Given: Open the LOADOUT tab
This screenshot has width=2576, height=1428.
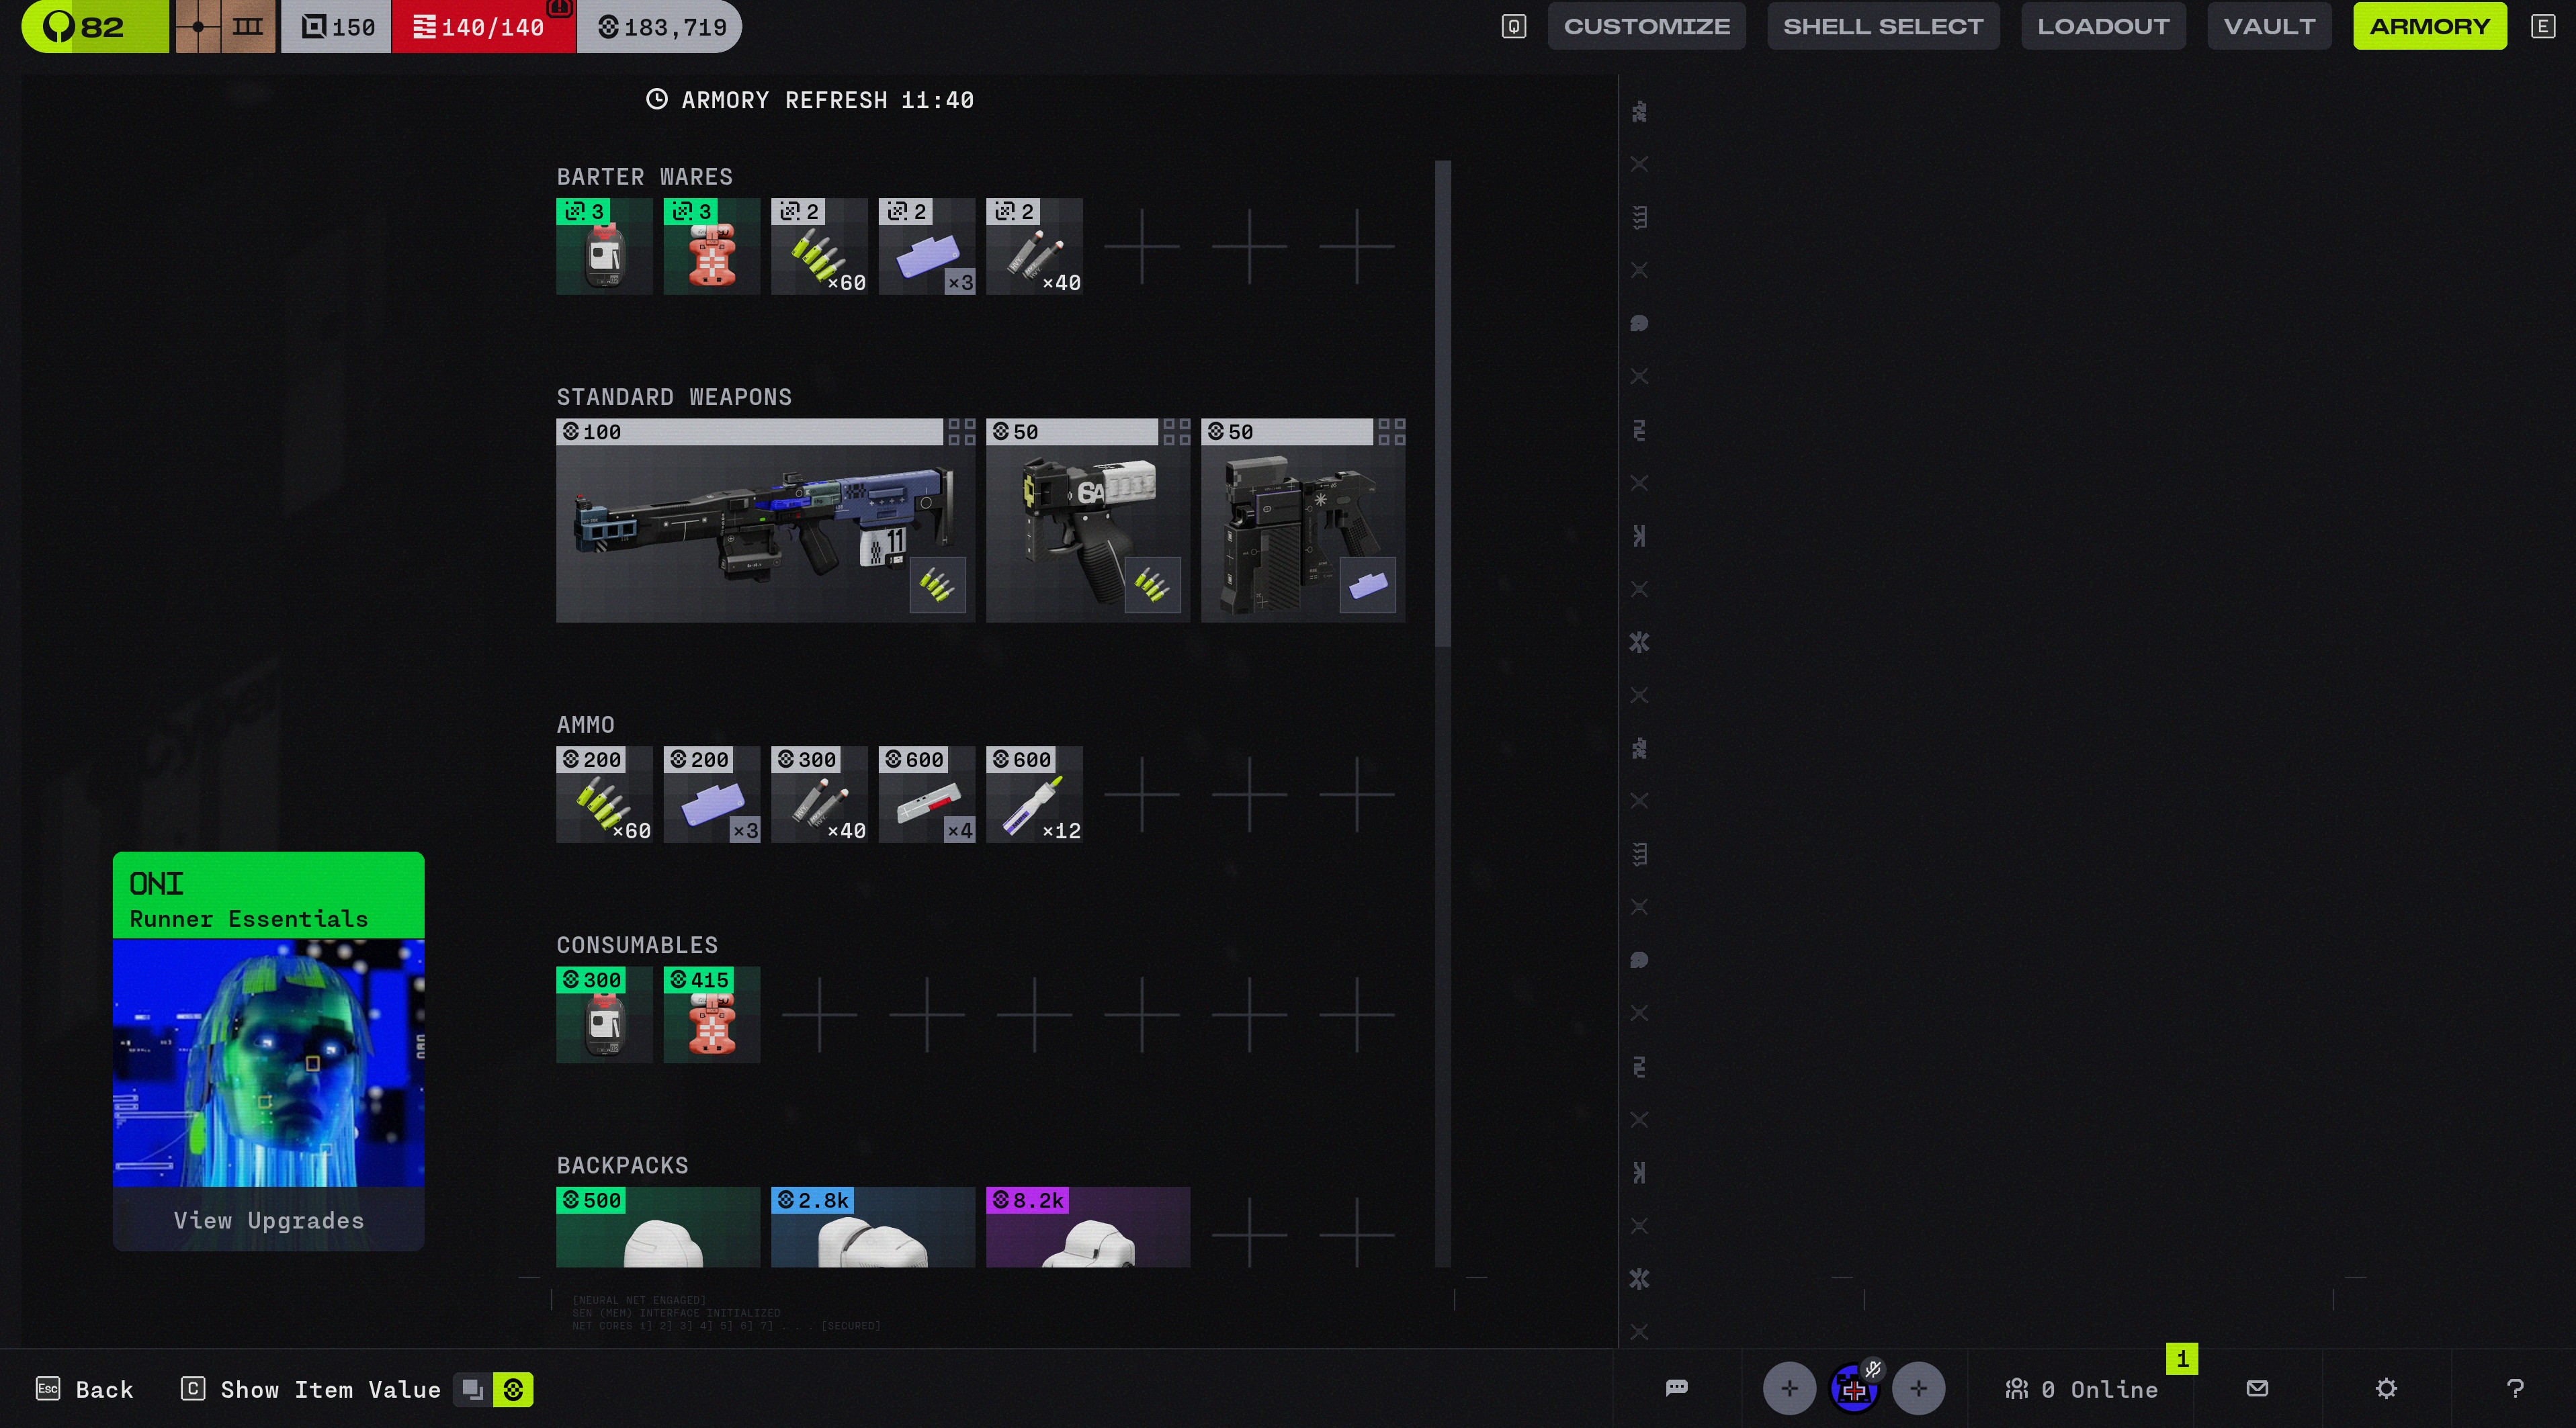Looking at the screenshot, I should [x=2102, y=26].
